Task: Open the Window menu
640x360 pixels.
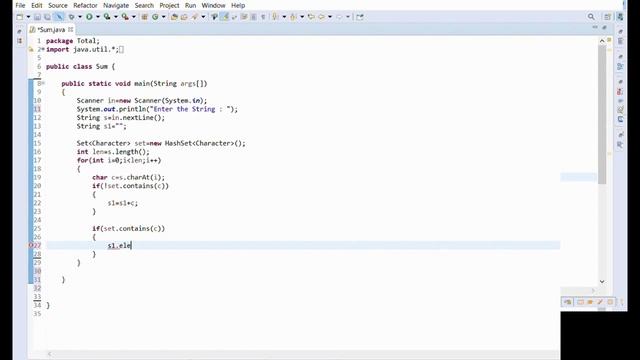Action: click(x=213, y=5)
